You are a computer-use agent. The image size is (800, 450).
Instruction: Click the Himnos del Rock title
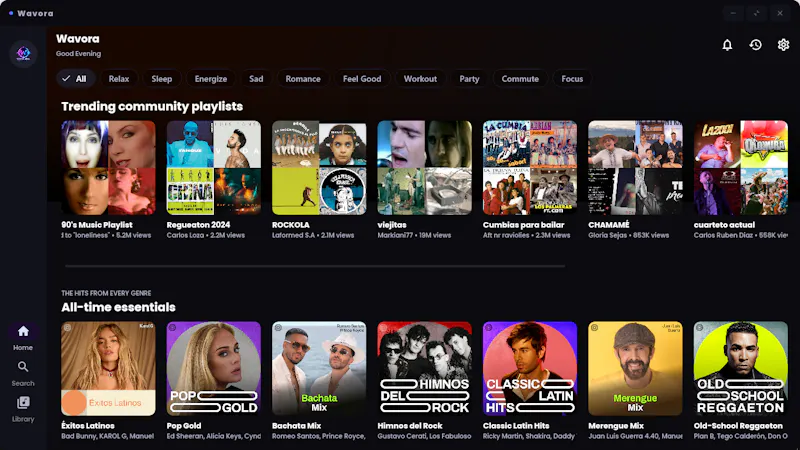[x=410, y=426]
